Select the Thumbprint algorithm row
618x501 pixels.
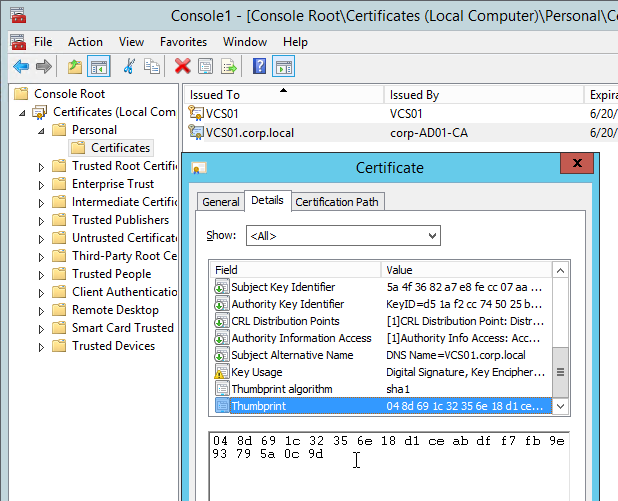pyautogui.click(x=382, y=389)
